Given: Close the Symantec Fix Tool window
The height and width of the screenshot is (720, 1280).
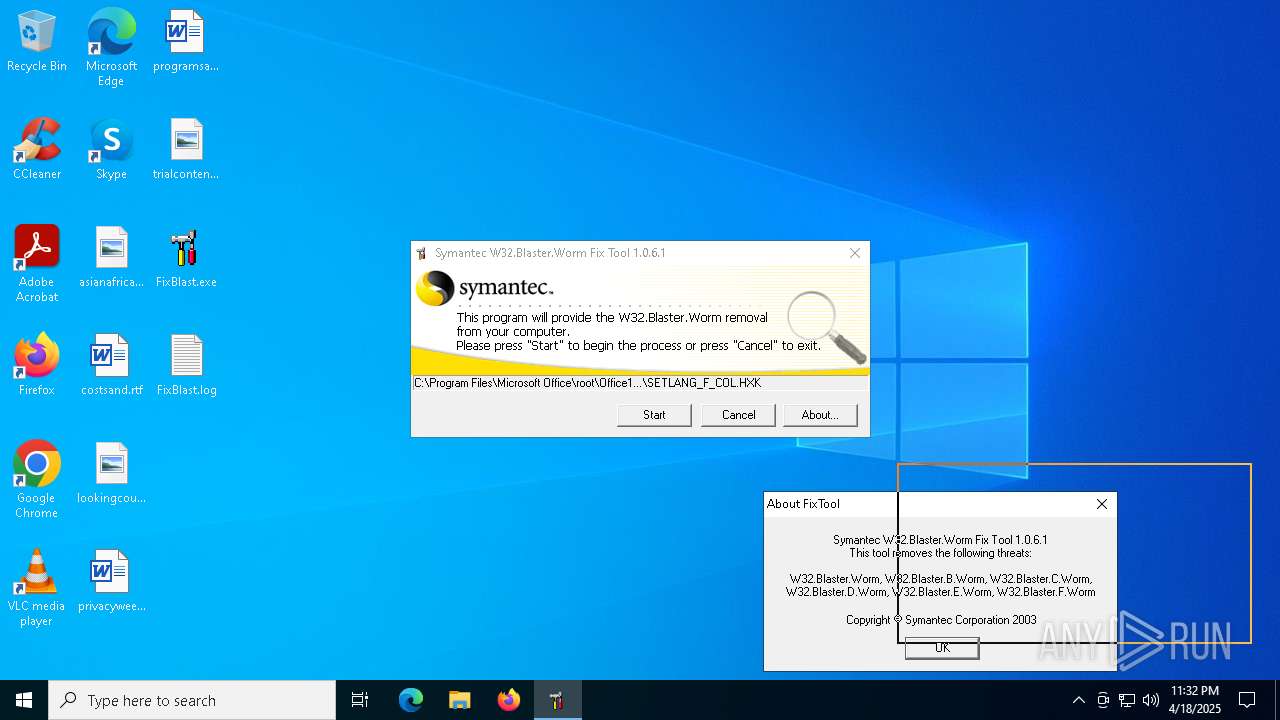Looking at the screenshot, I should click(855, 253).
